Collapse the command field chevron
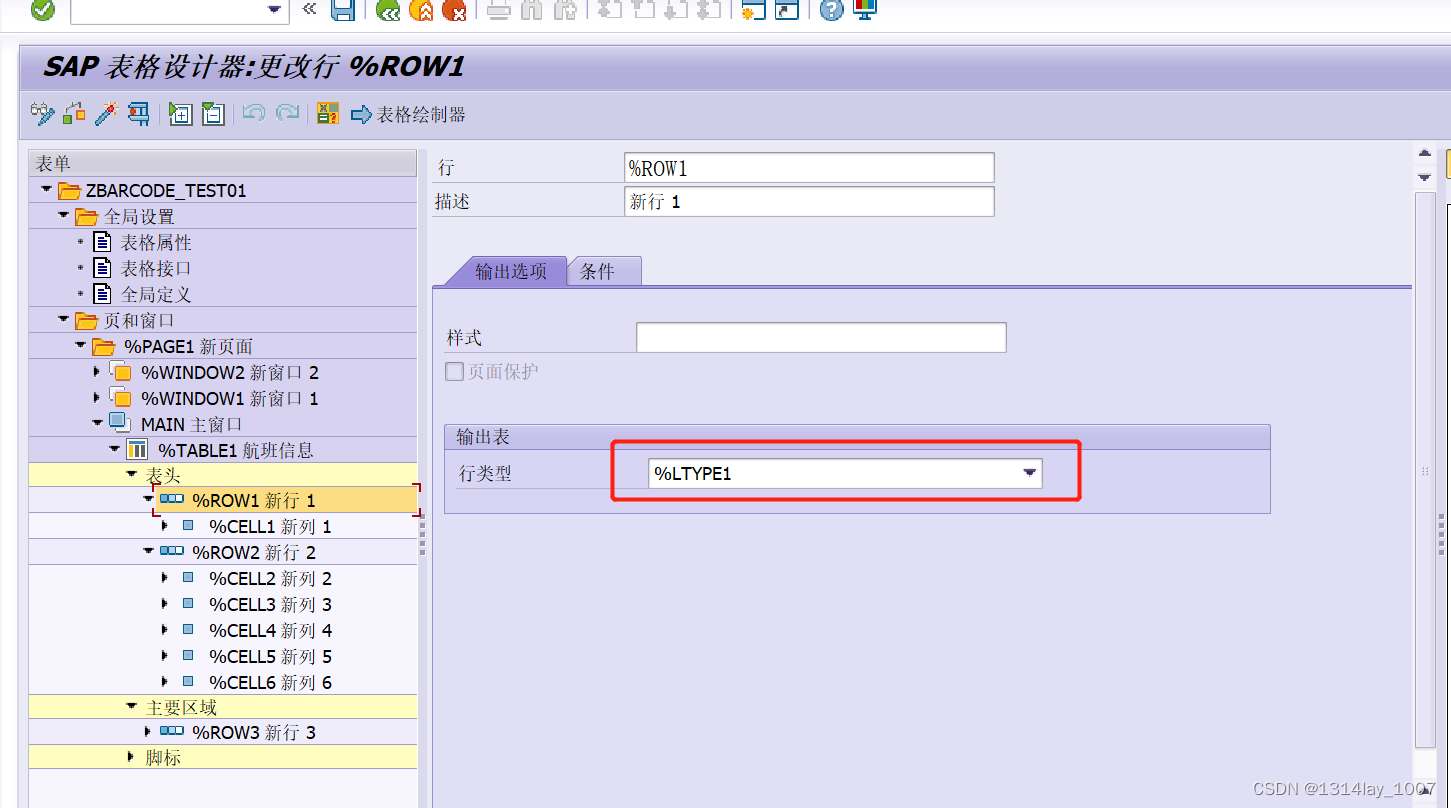 (x=309, y=9)
